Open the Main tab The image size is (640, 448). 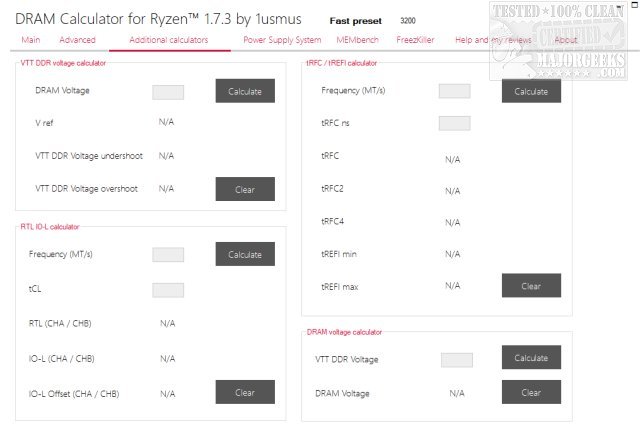pyautogui.click(x=30, y=40)
